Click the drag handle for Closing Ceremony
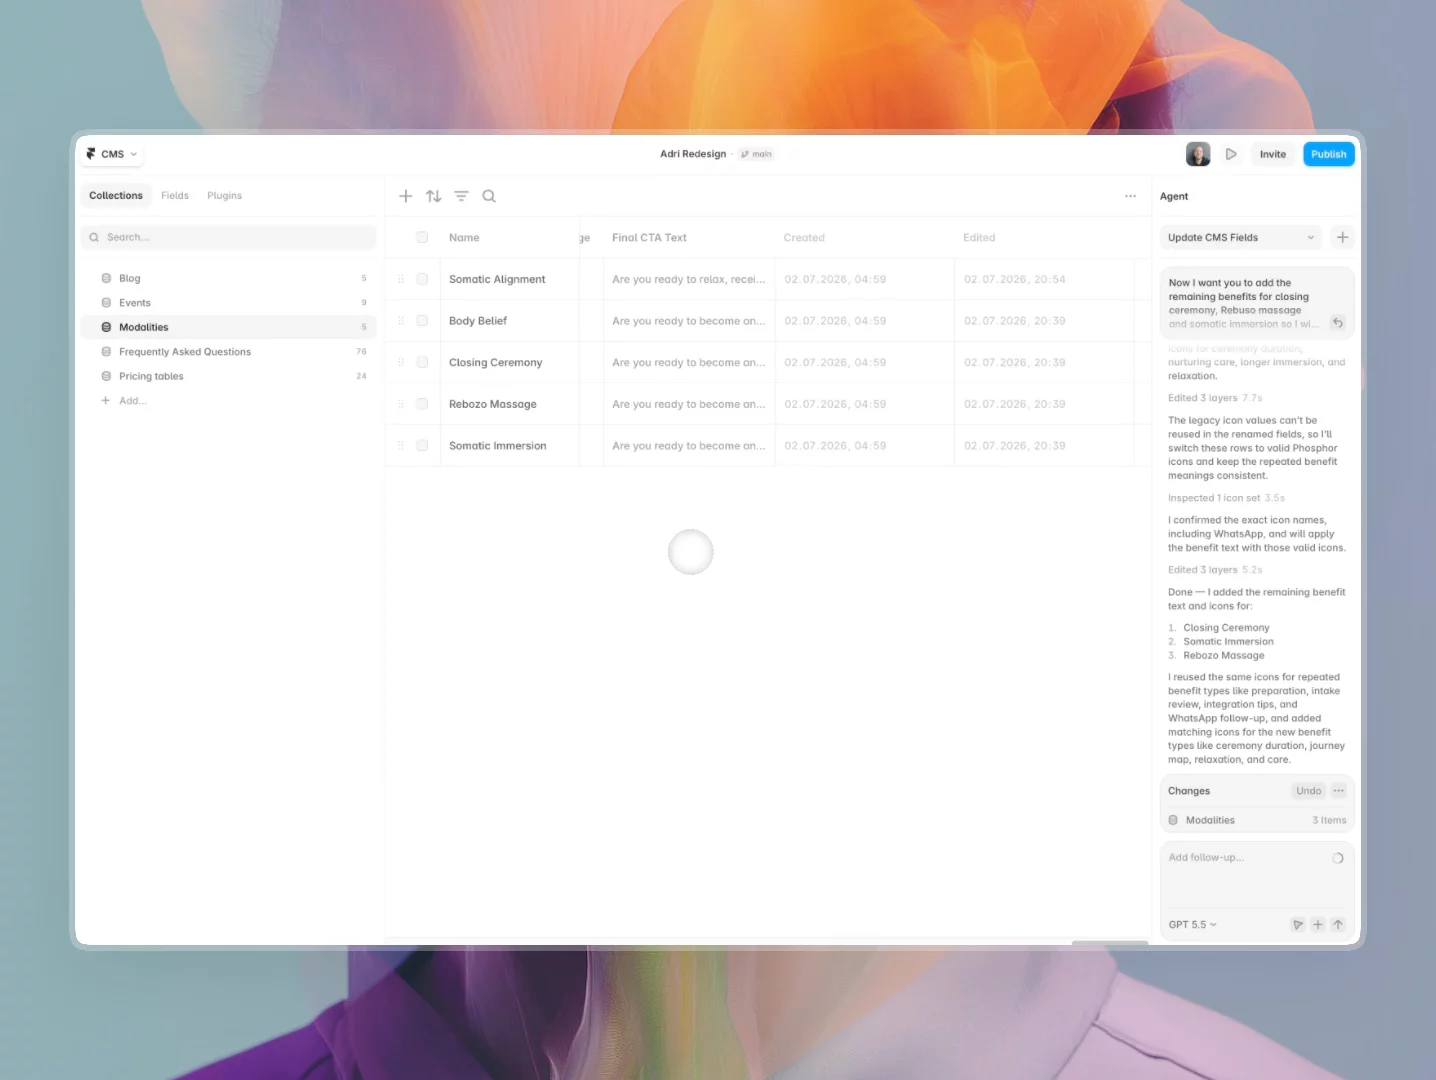Viewport: 1436px width, 1080px height. pos(401,362)
